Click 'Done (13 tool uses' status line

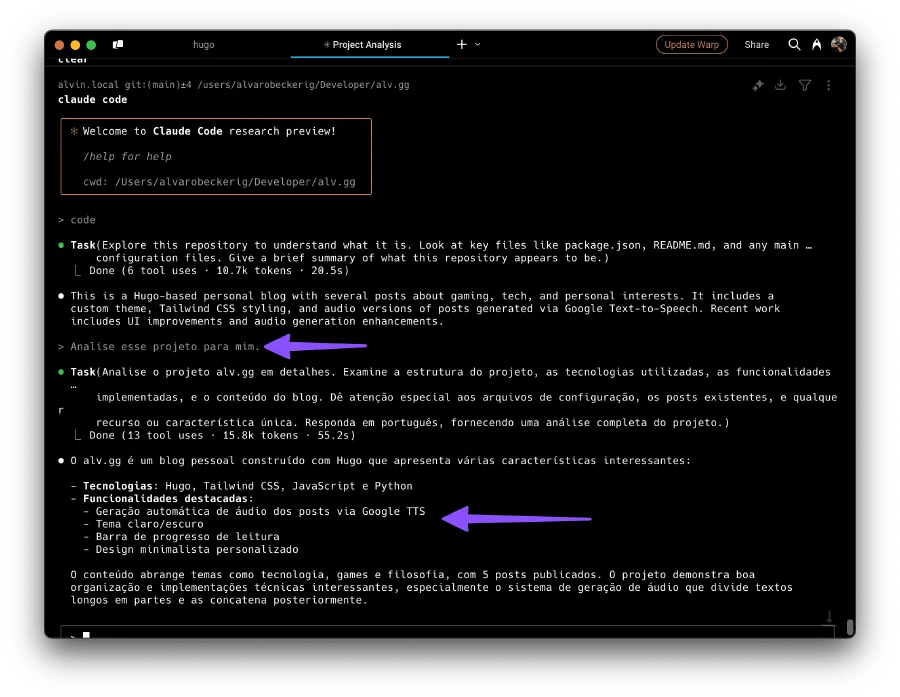pos(222,435)
